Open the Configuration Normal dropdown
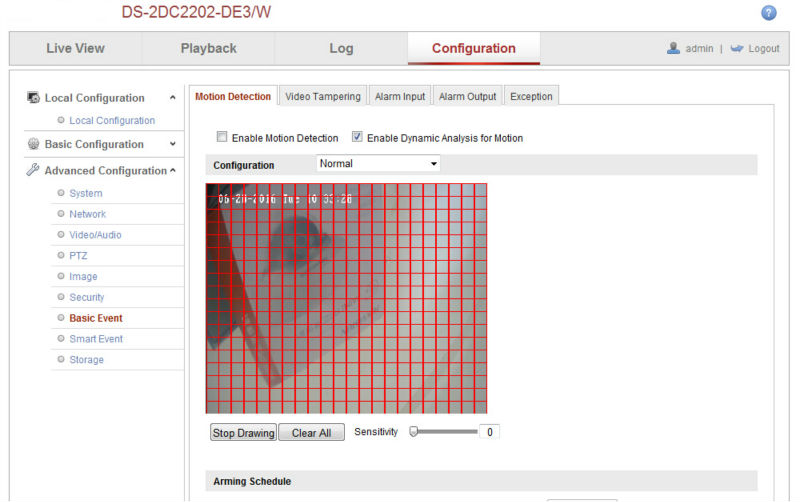 pos(378,163)
